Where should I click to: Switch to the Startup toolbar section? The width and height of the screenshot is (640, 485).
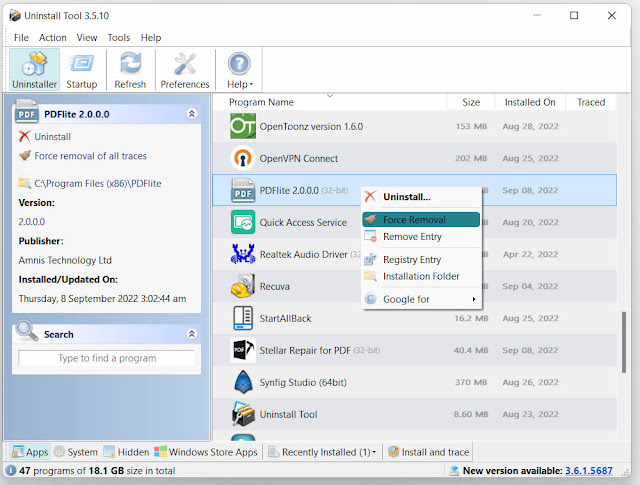[x=82, y=69]
